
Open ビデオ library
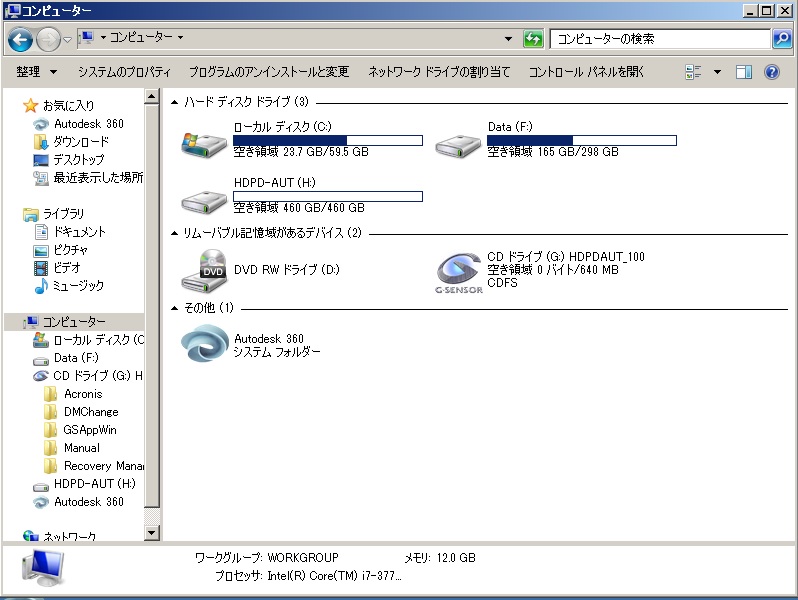tap(57, 268)
